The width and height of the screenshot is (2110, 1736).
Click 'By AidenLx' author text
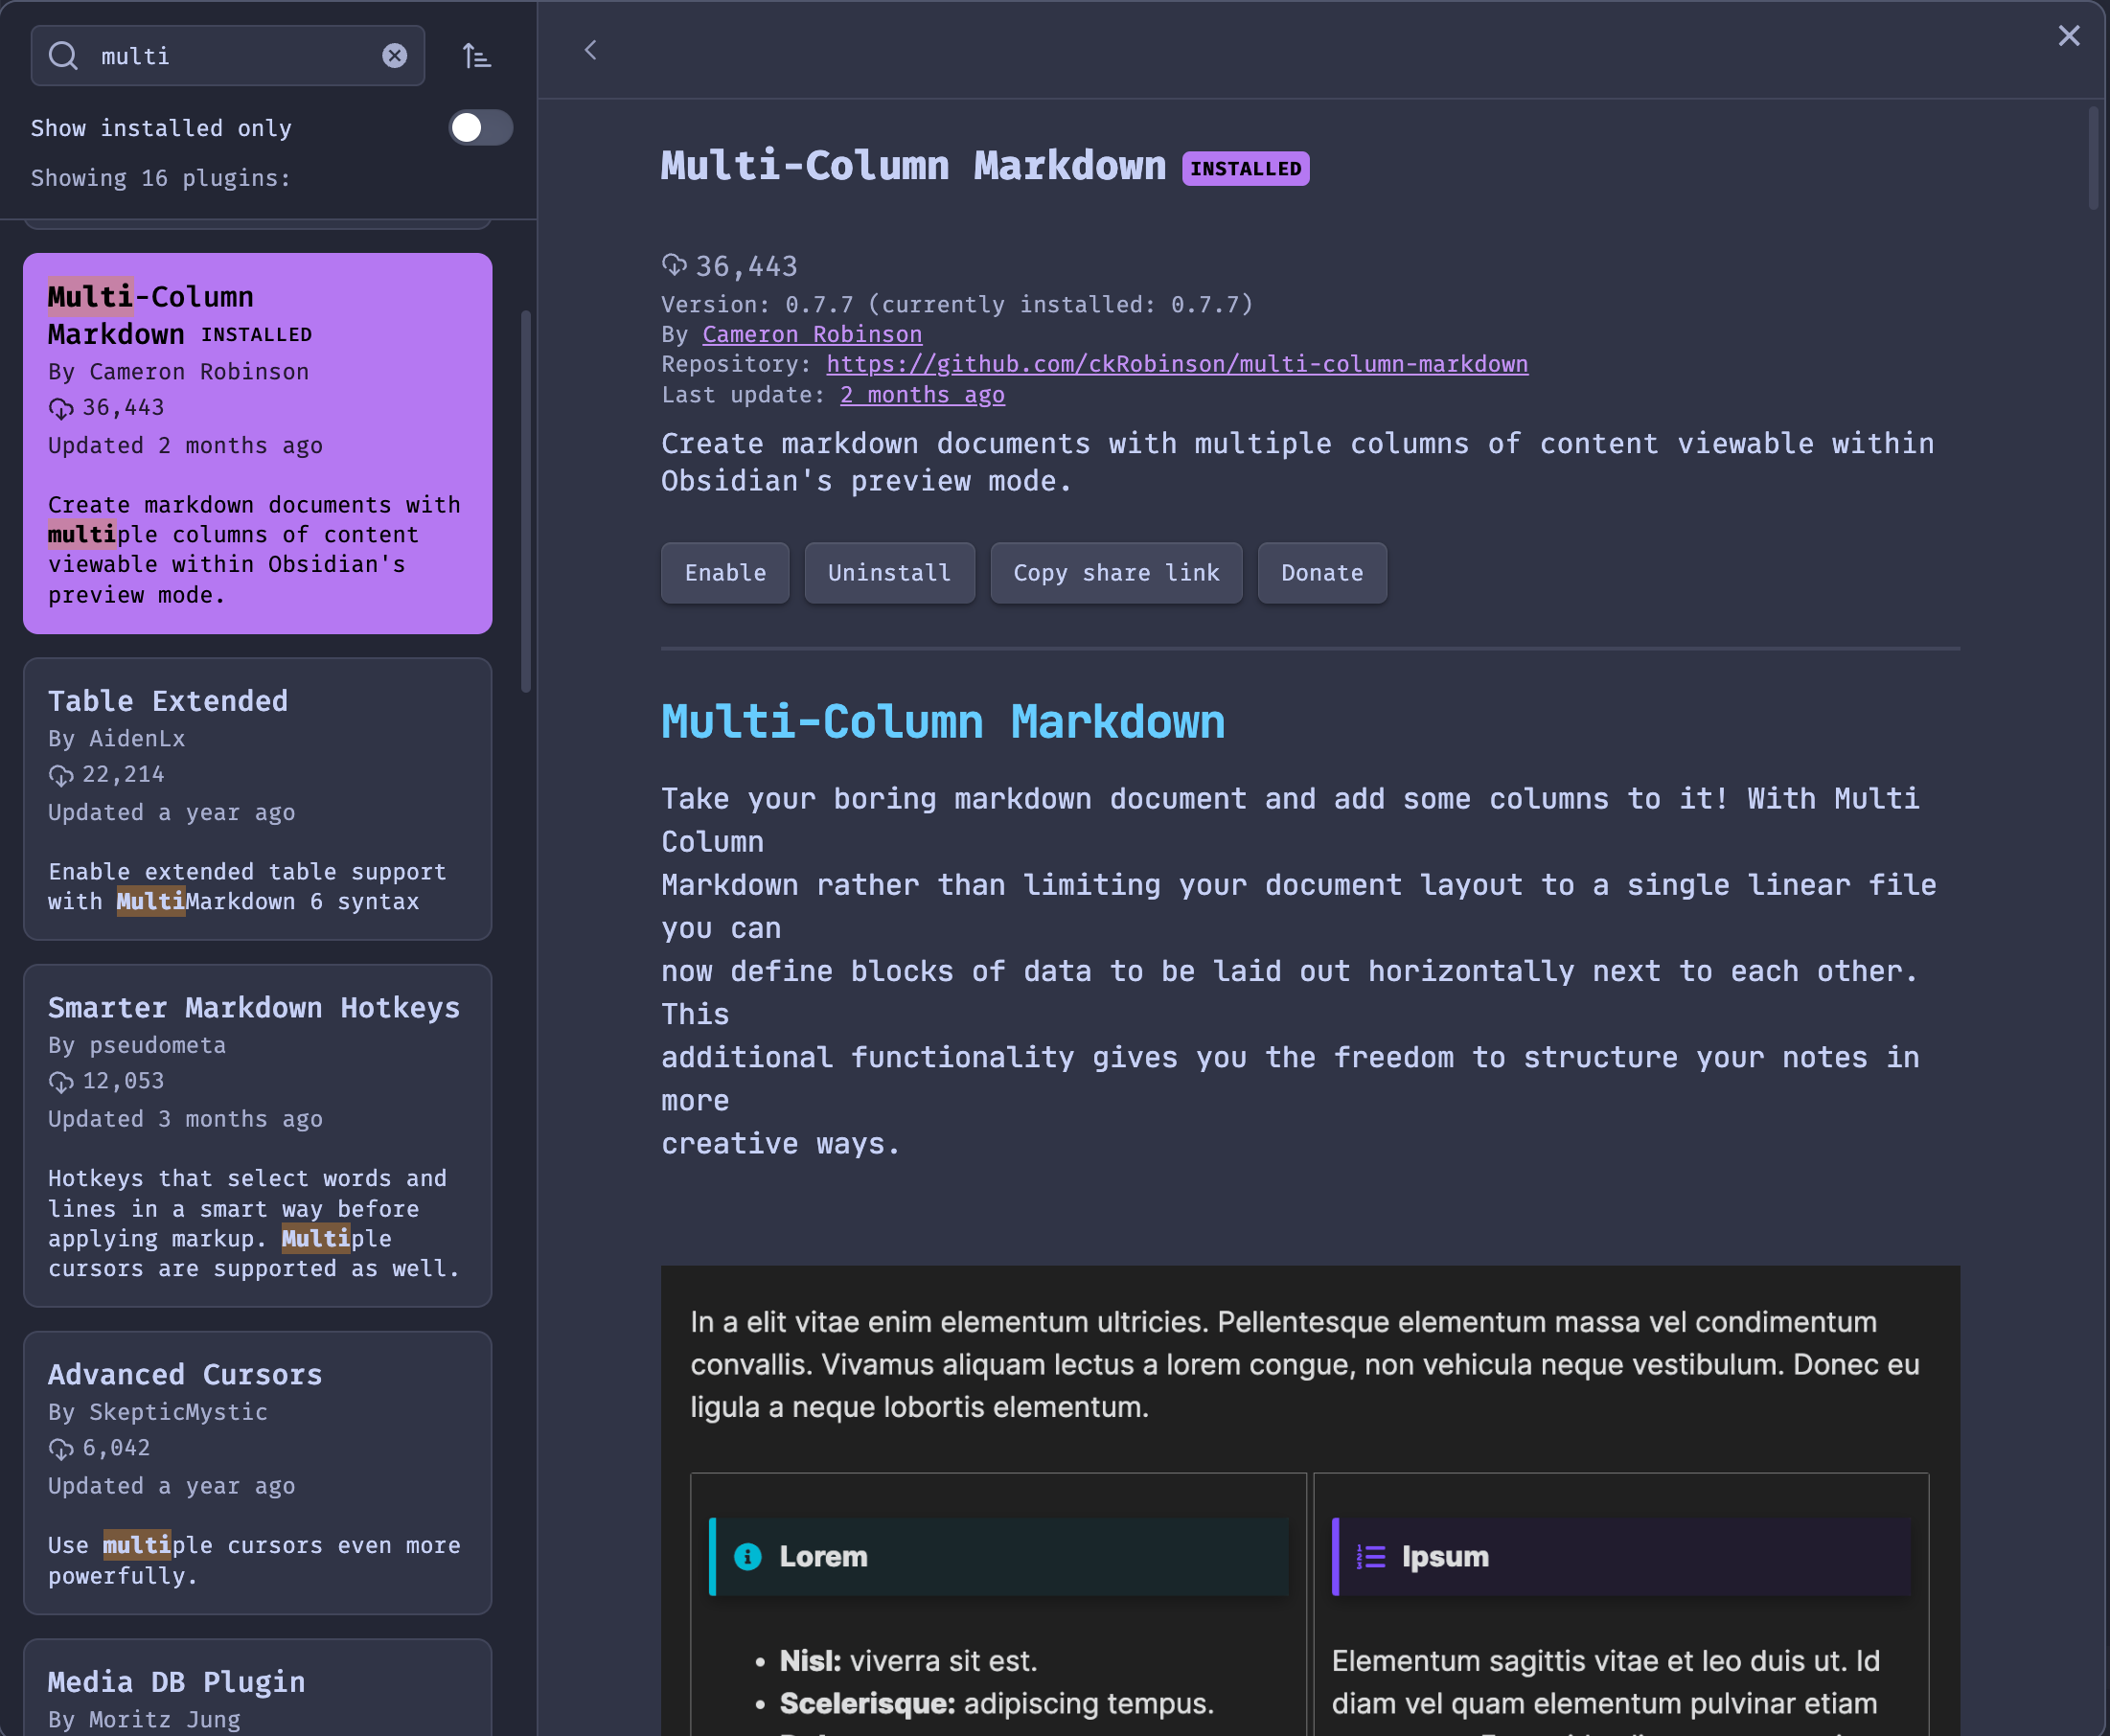[x=117, y=739]
